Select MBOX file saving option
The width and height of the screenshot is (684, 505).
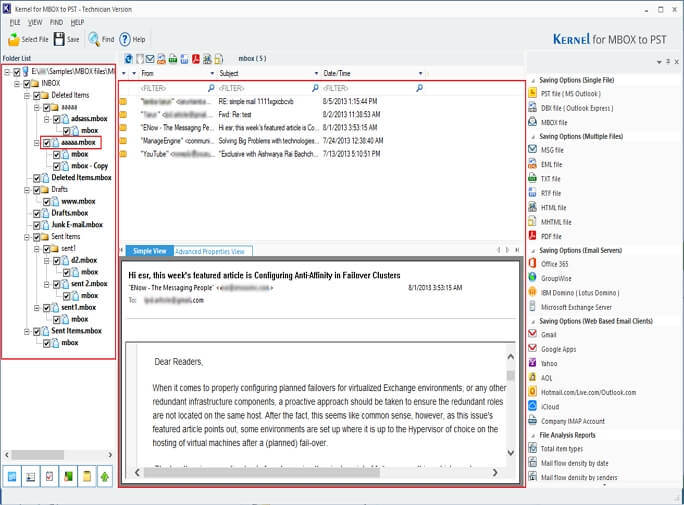(x=554, y=123)
